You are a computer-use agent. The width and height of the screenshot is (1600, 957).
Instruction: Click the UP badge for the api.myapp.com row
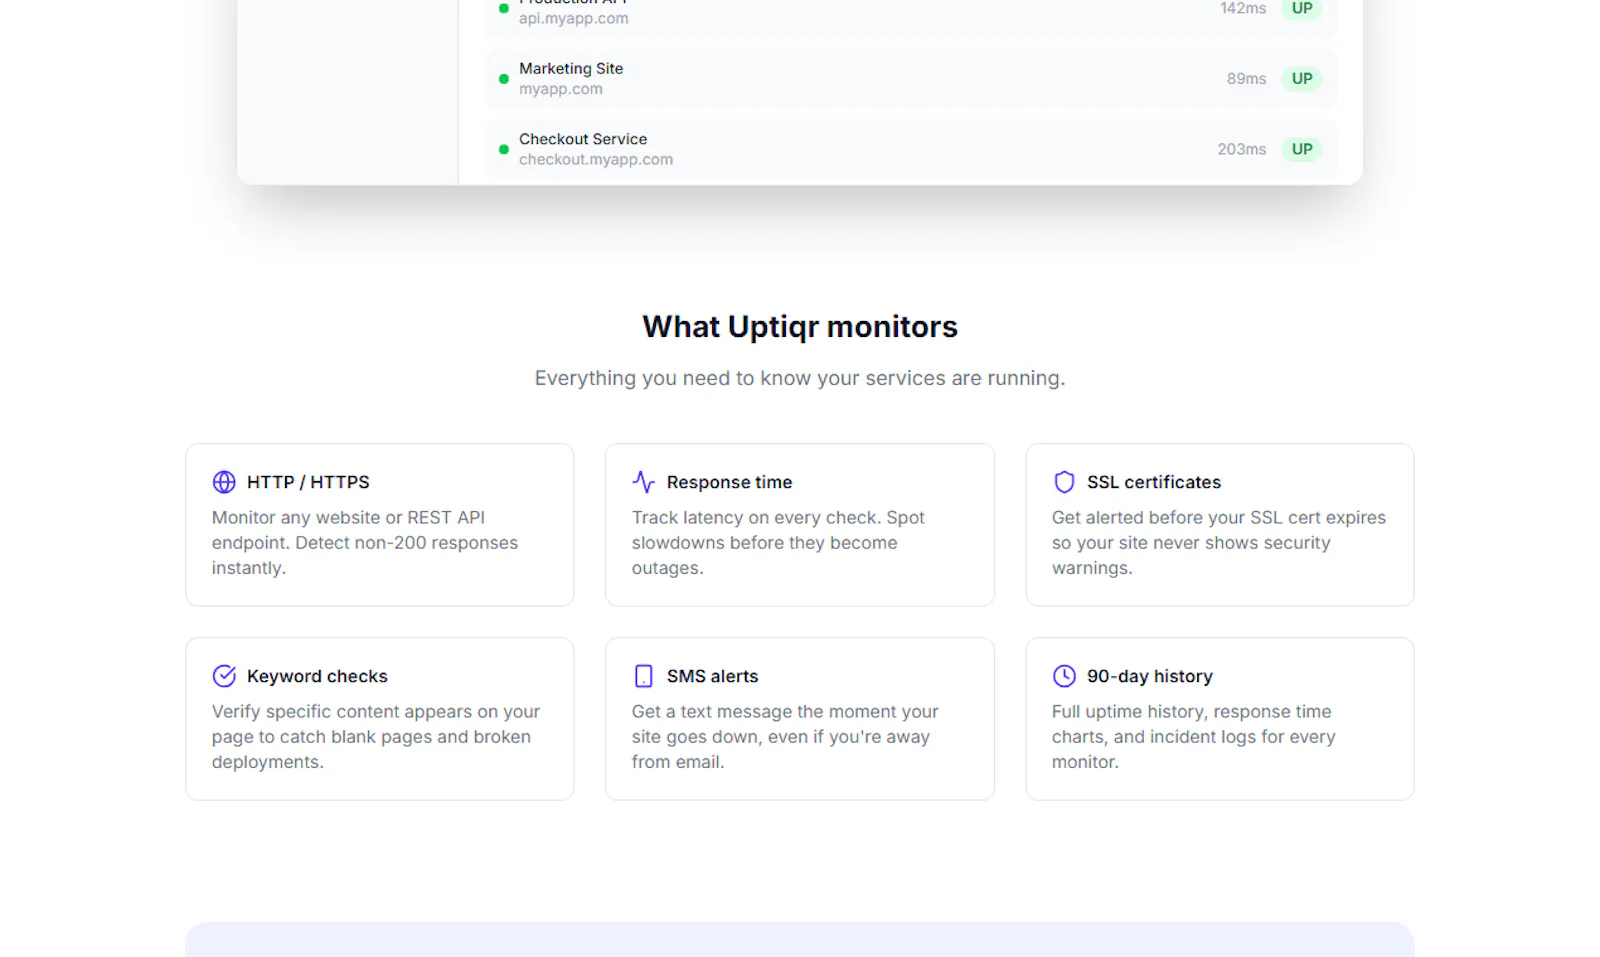(x=1301, y=8)
